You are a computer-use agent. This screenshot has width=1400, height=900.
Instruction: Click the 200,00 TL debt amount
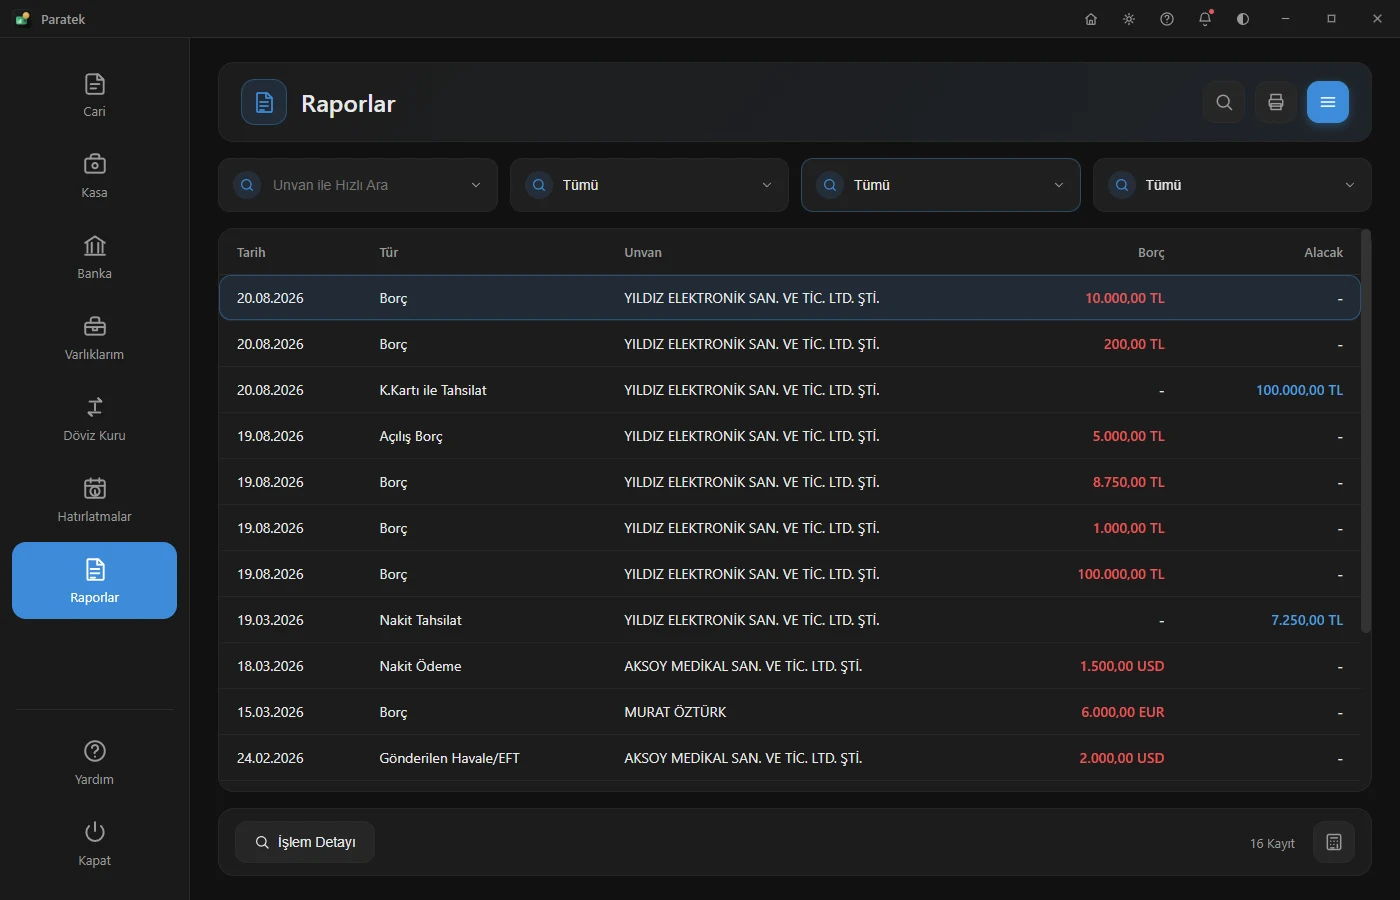tap(1134, 344)
